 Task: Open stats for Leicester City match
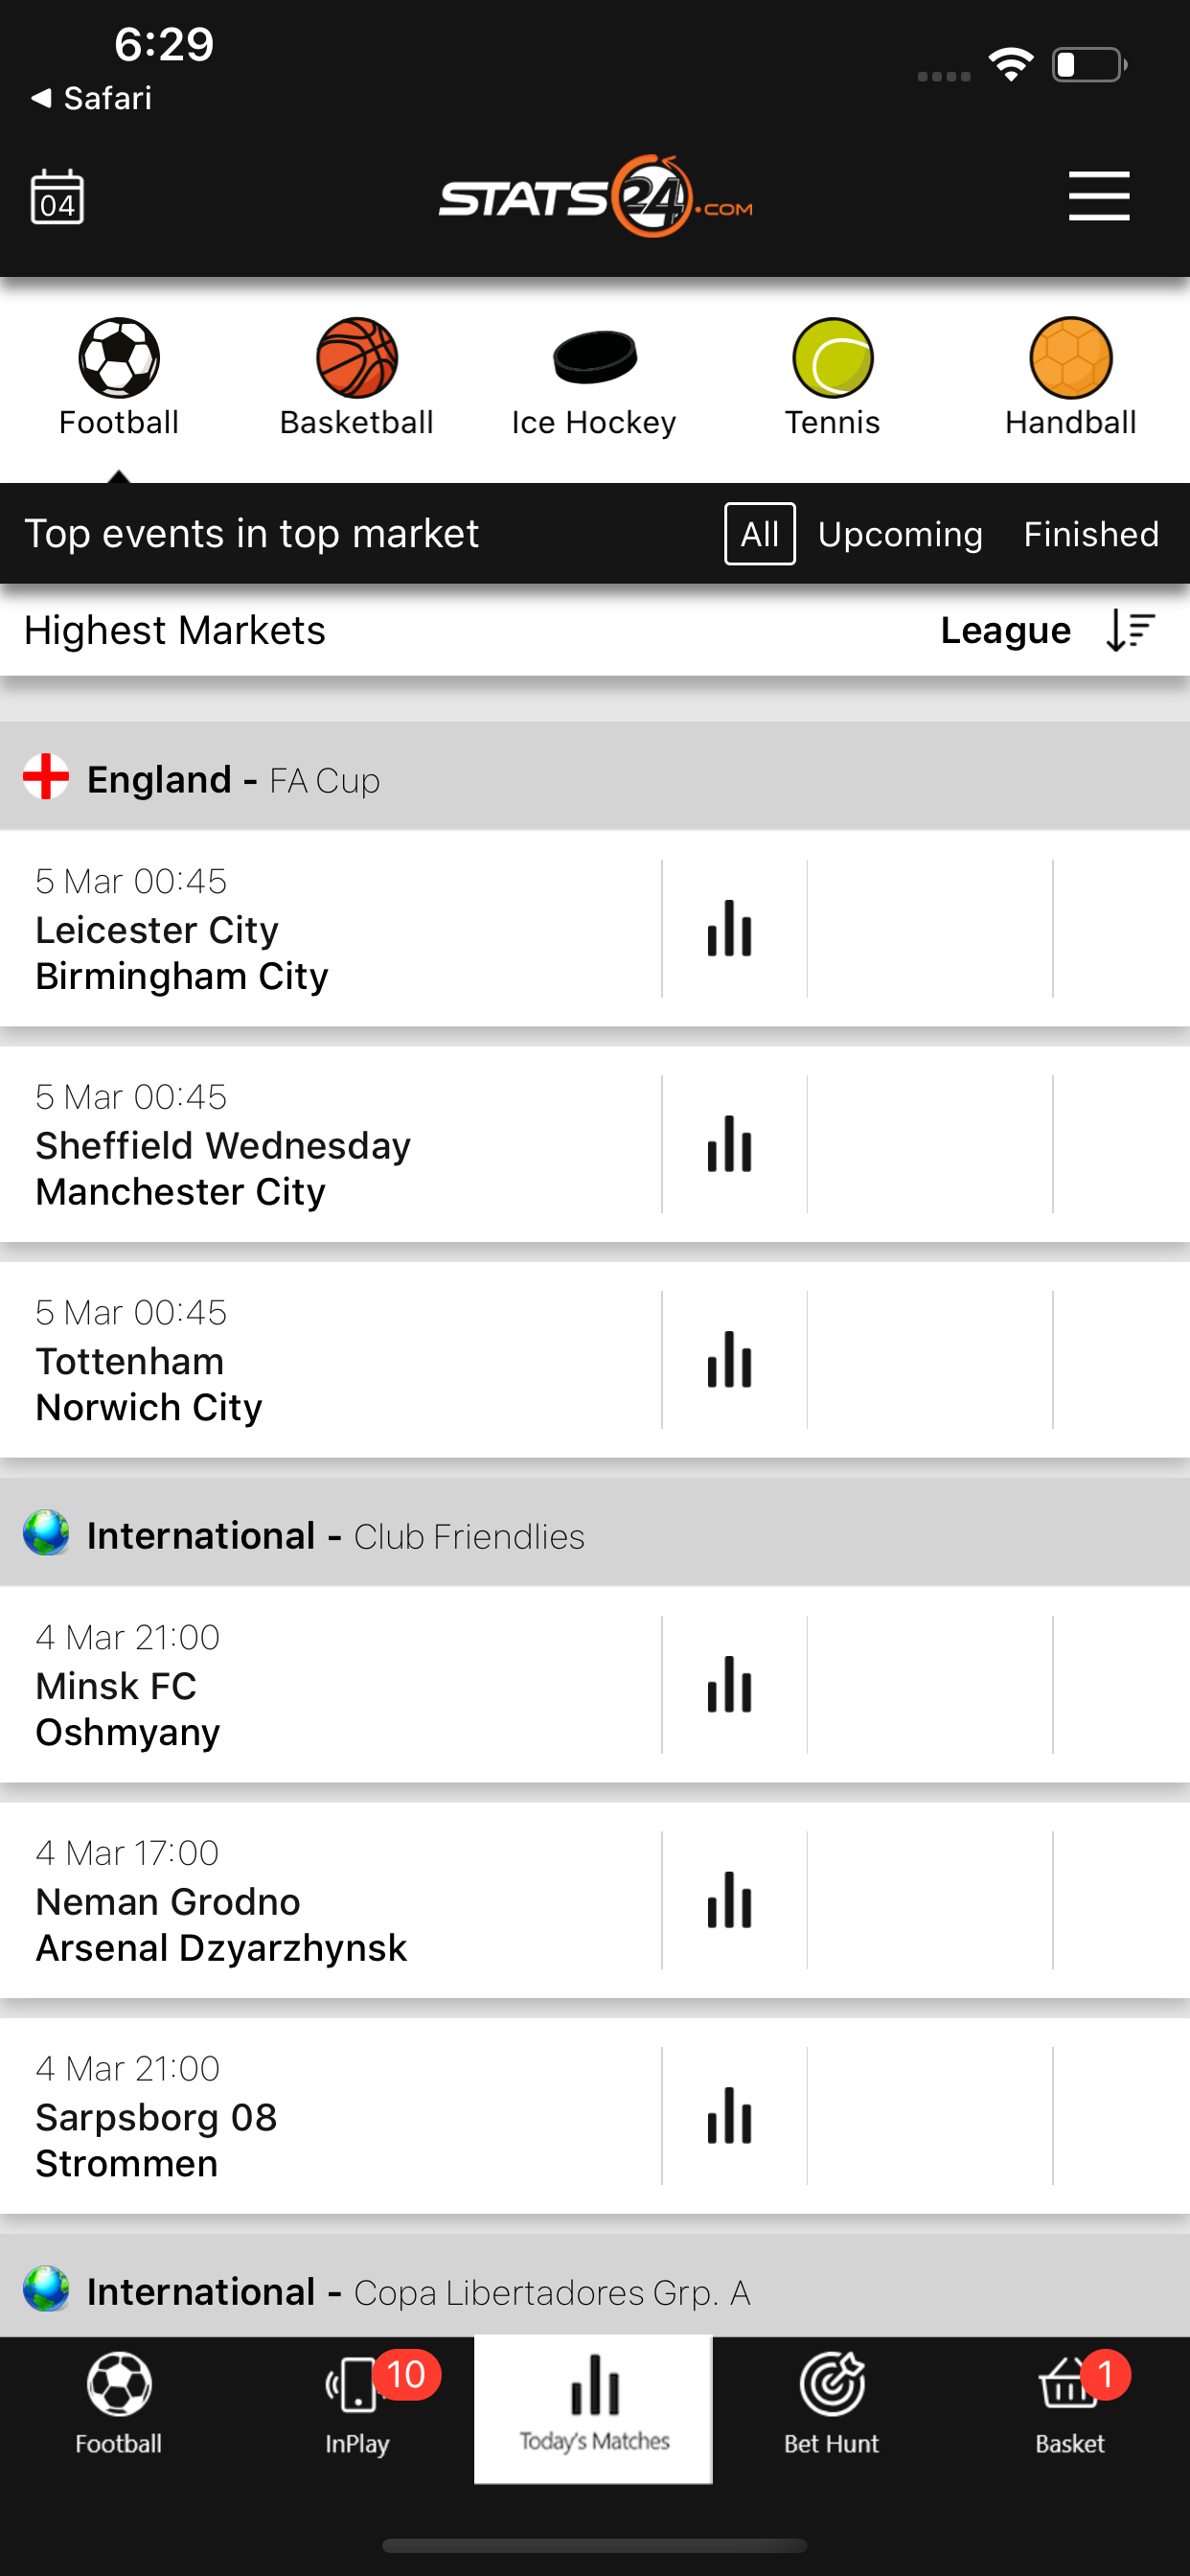click(x=730, y=929)
